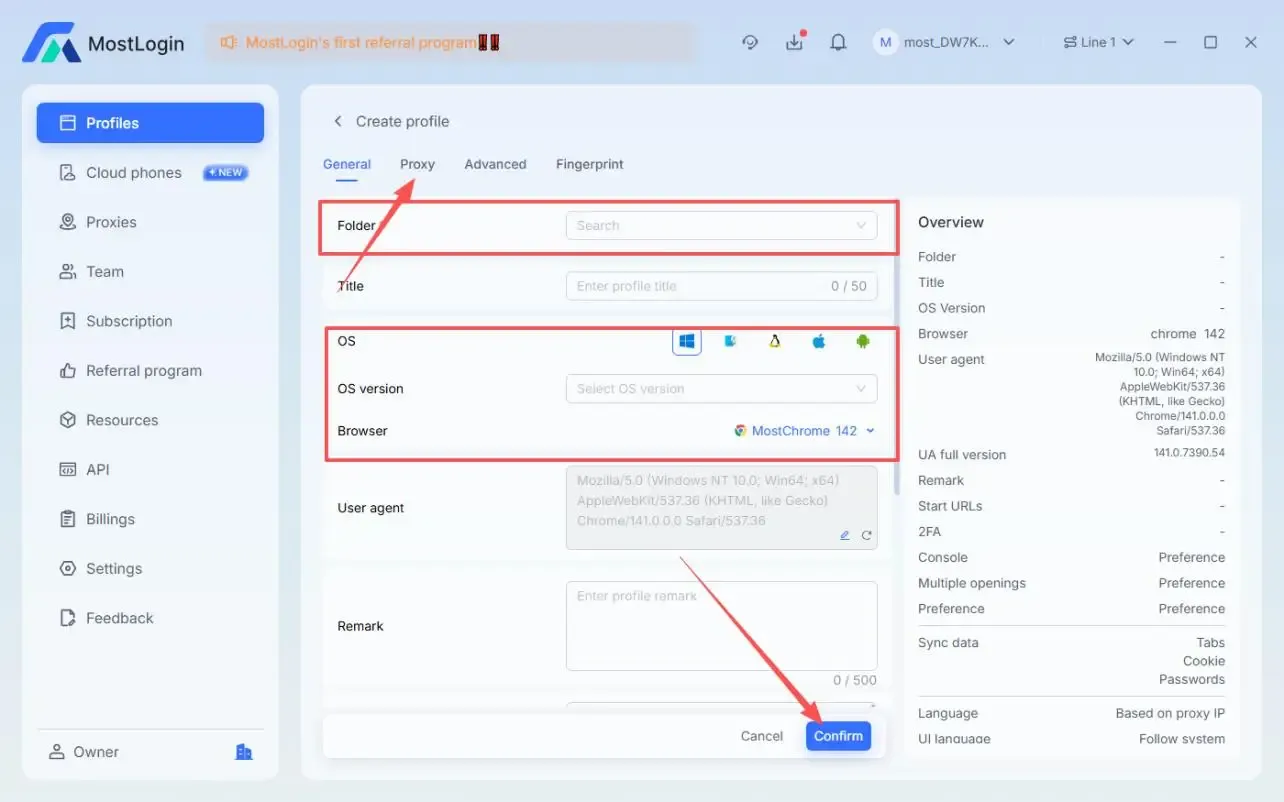Click the Cancel button
Viewport: 1284px width, 802px height.
click(761, 736)
